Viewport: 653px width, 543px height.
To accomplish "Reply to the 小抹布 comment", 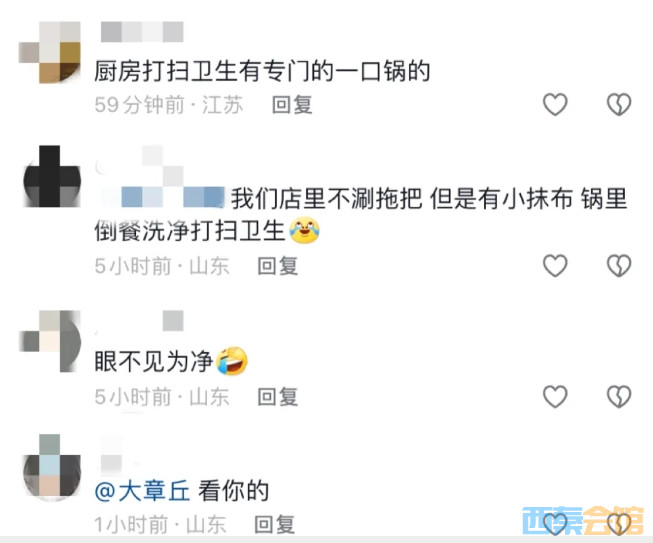I will pos(277,266).
